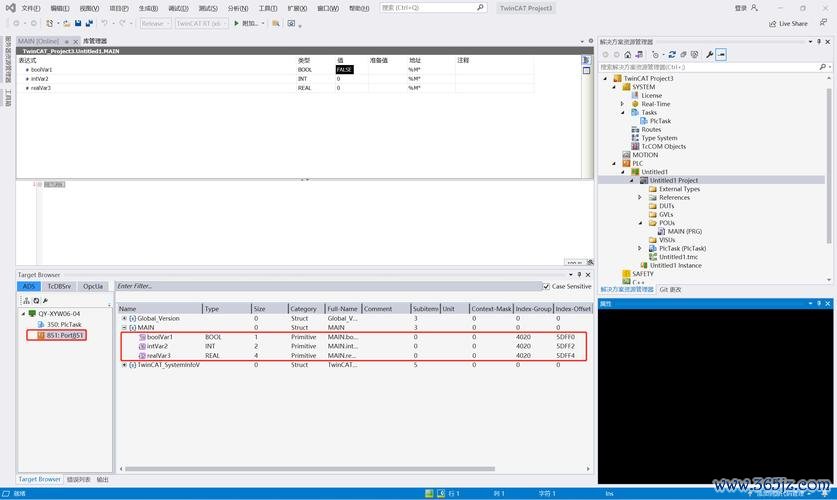
Task: Click the Enter Filter input field
Action: pyautogui.click(x=328, y=287)
